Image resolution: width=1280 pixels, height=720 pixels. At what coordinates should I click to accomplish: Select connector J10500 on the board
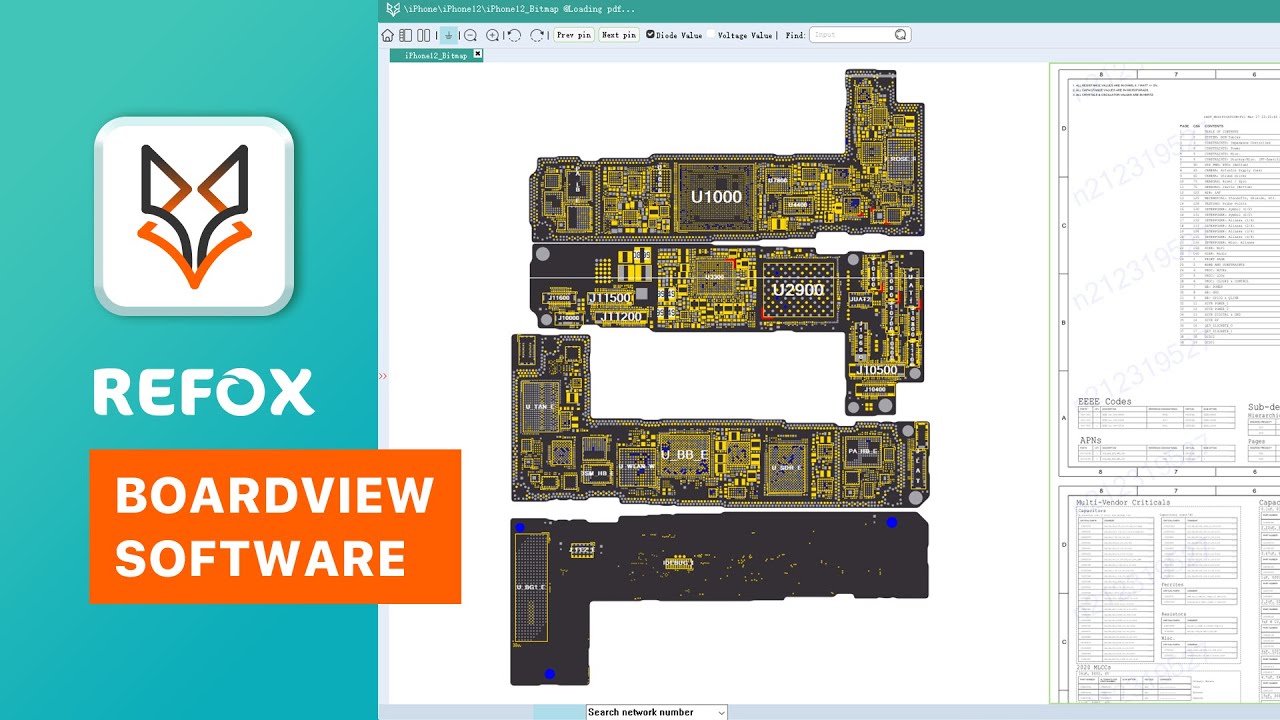[x=878, y=370]
